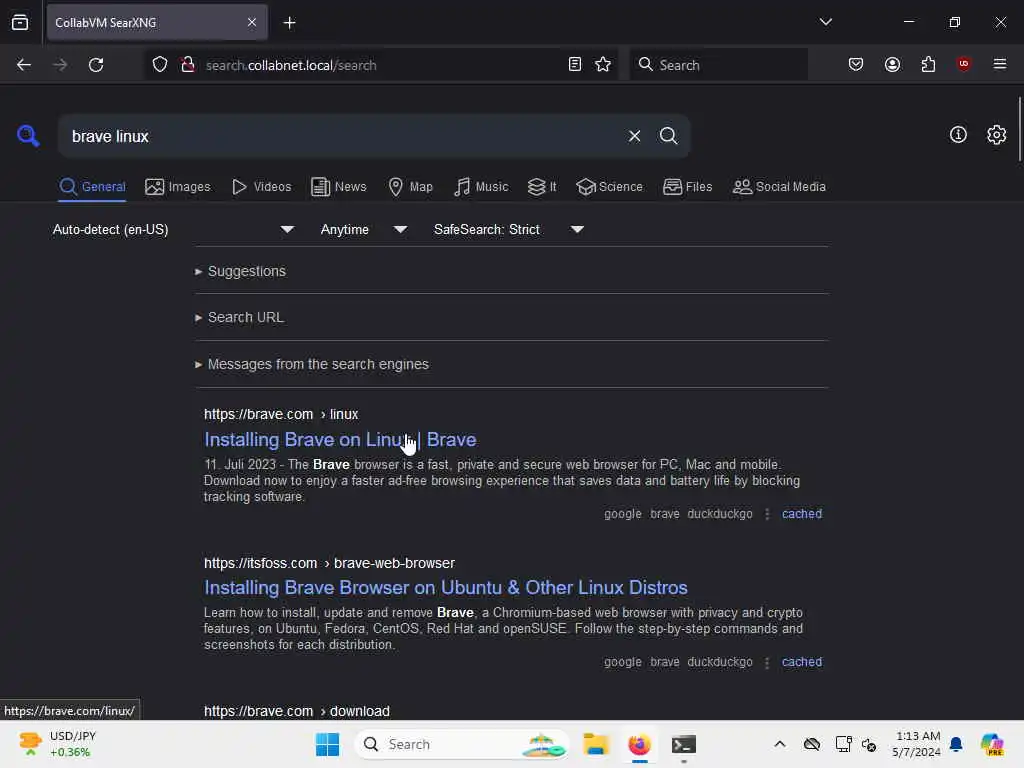This screenshot has width=1024, height=768.
Task: Open Firefox hamburger application menu
Action: tap(1000, 64)
